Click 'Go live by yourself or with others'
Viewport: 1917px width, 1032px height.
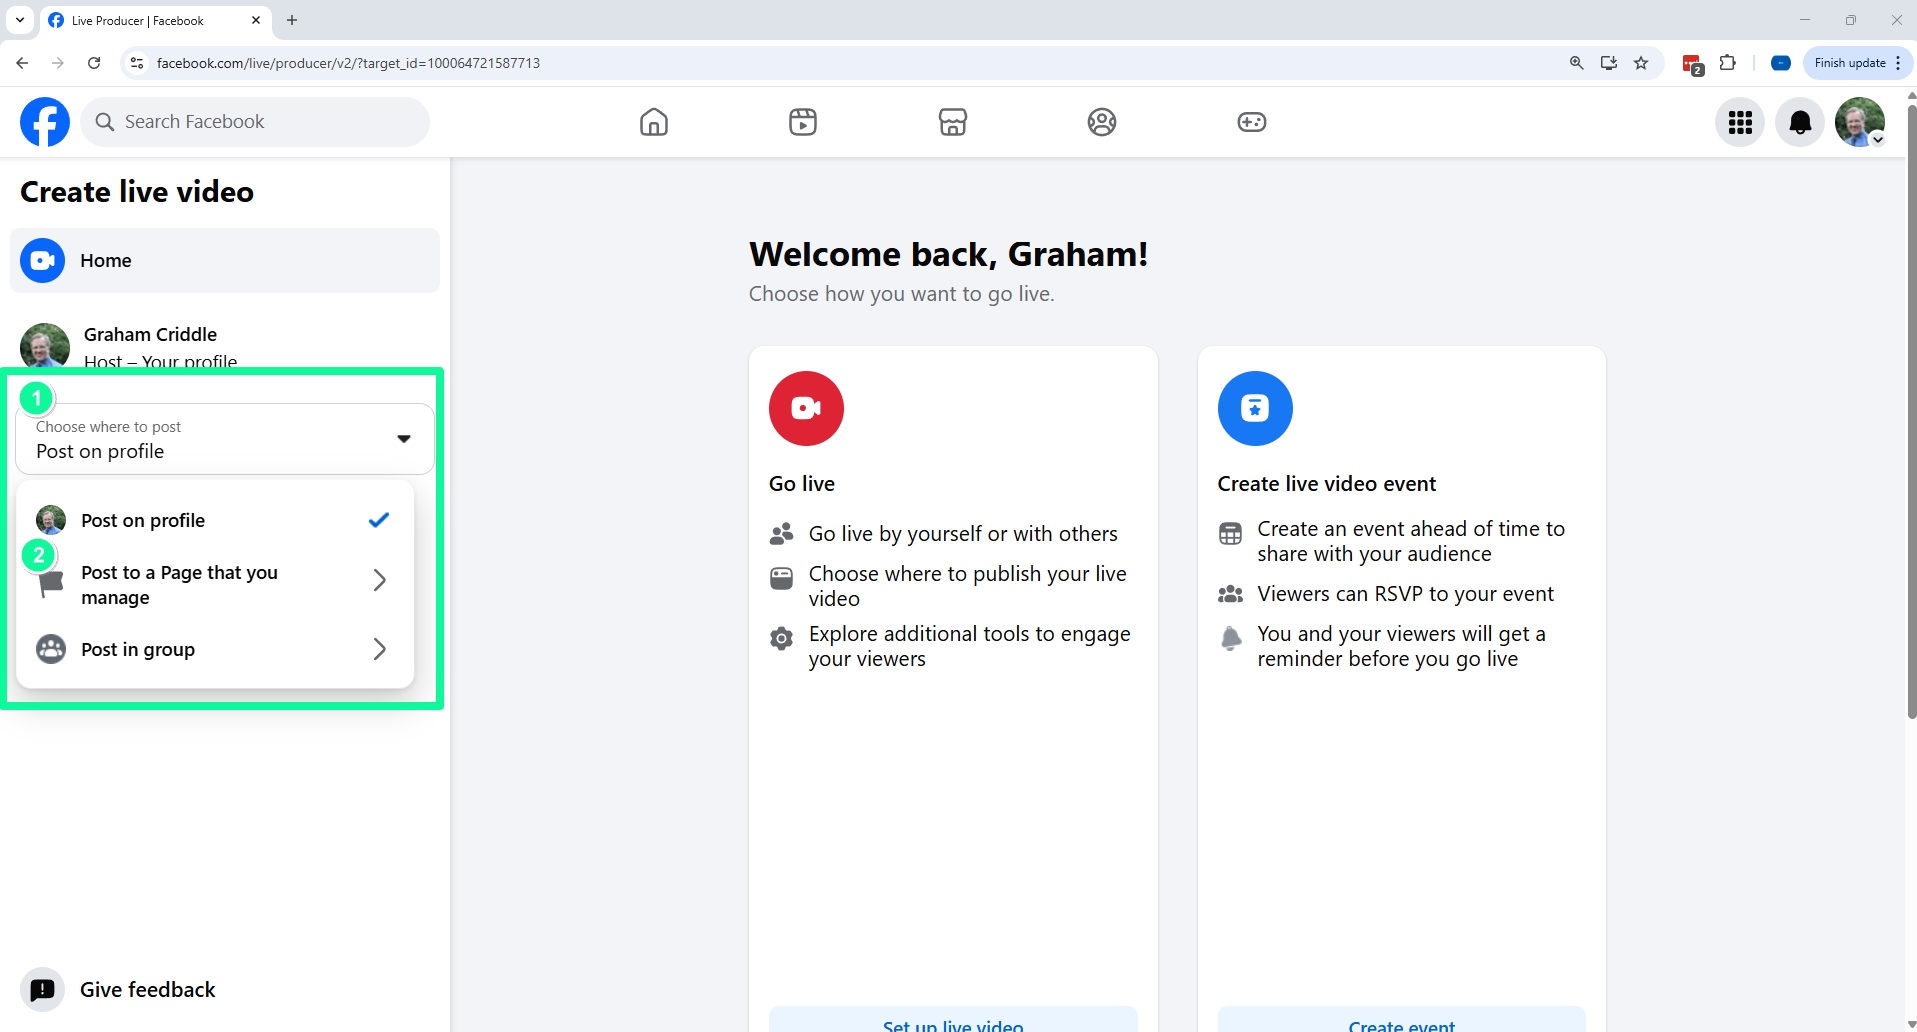pyautogui.click(x=963, y=534)
